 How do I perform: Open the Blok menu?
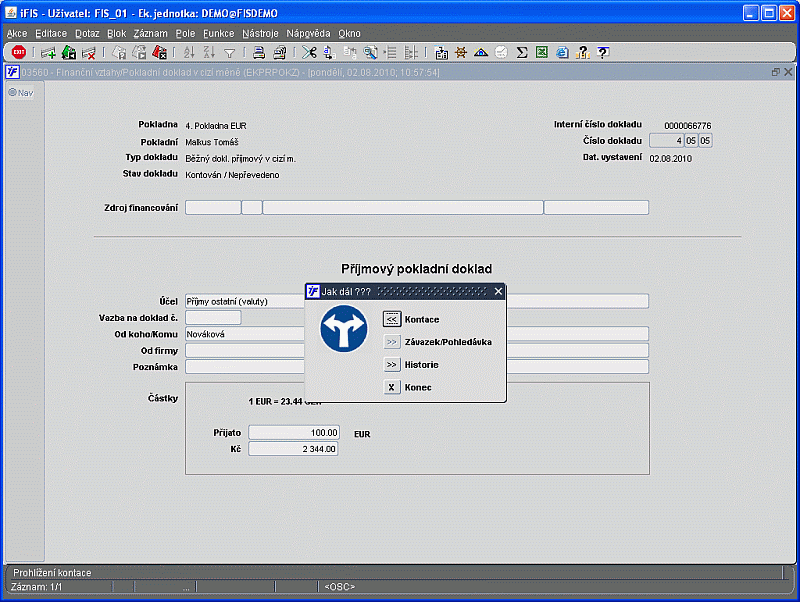click(116, 33)
